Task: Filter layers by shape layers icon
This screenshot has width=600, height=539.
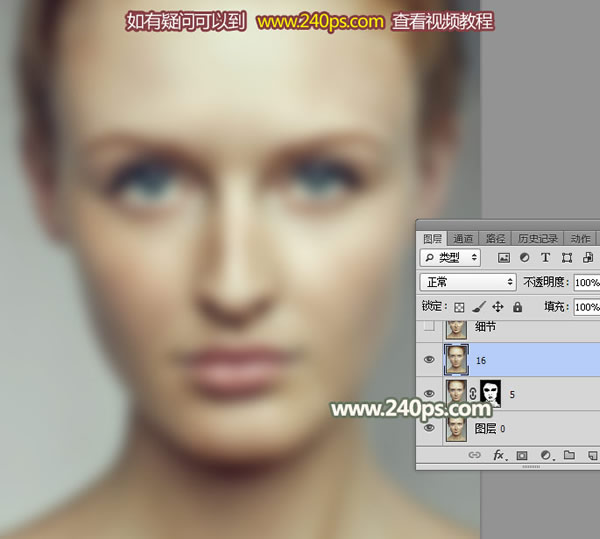Action: 567,258
